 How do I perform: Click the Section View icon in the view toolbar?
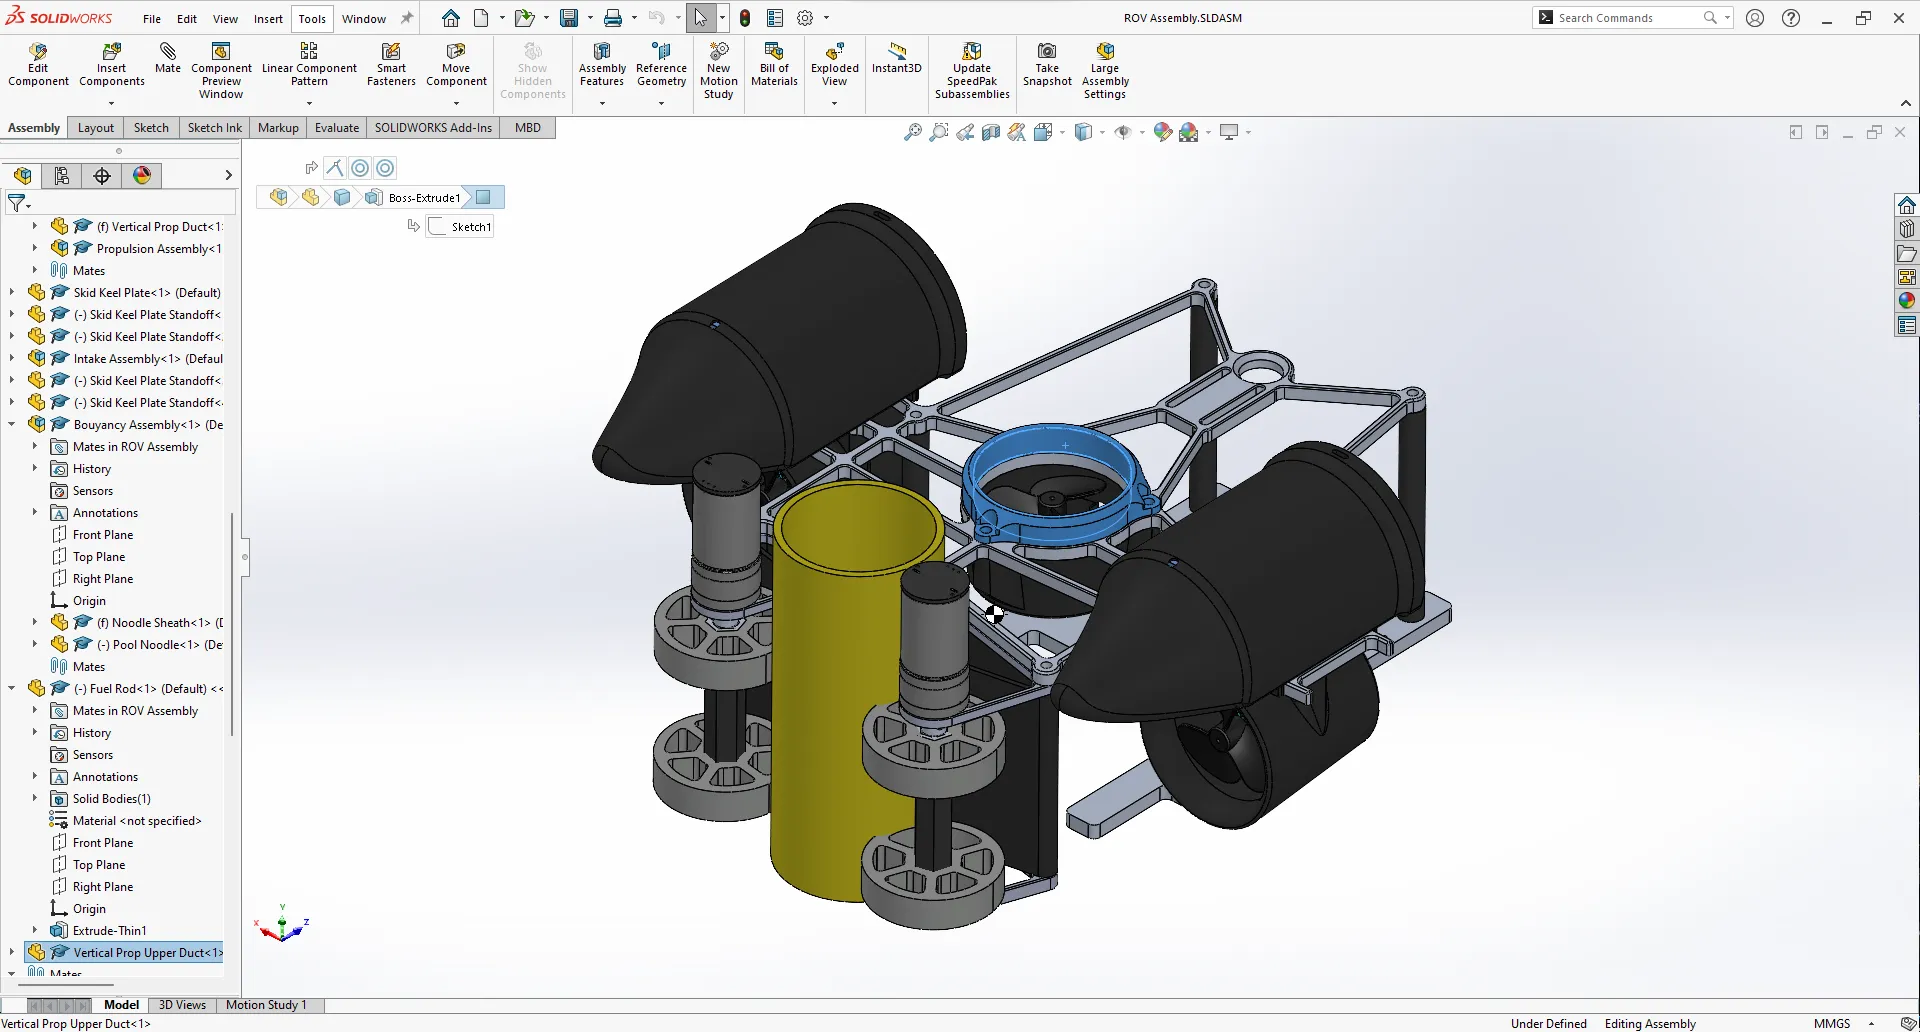990,132
